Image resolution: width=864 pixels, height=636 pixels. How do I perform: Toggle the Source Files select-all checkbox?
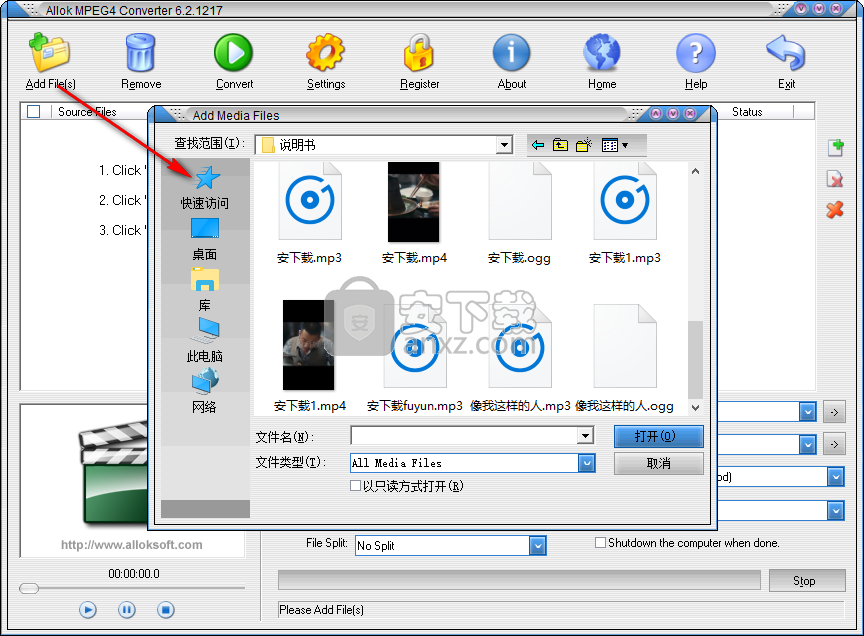34,112
